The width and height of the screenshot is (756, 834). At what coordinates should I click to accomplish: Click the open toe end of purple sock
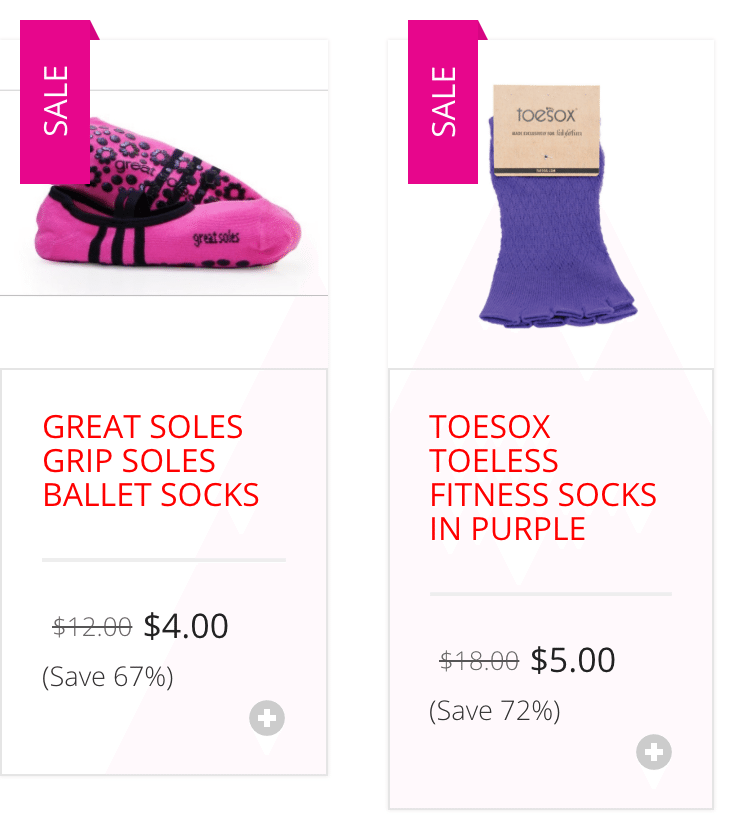click(x=559, y=314)
